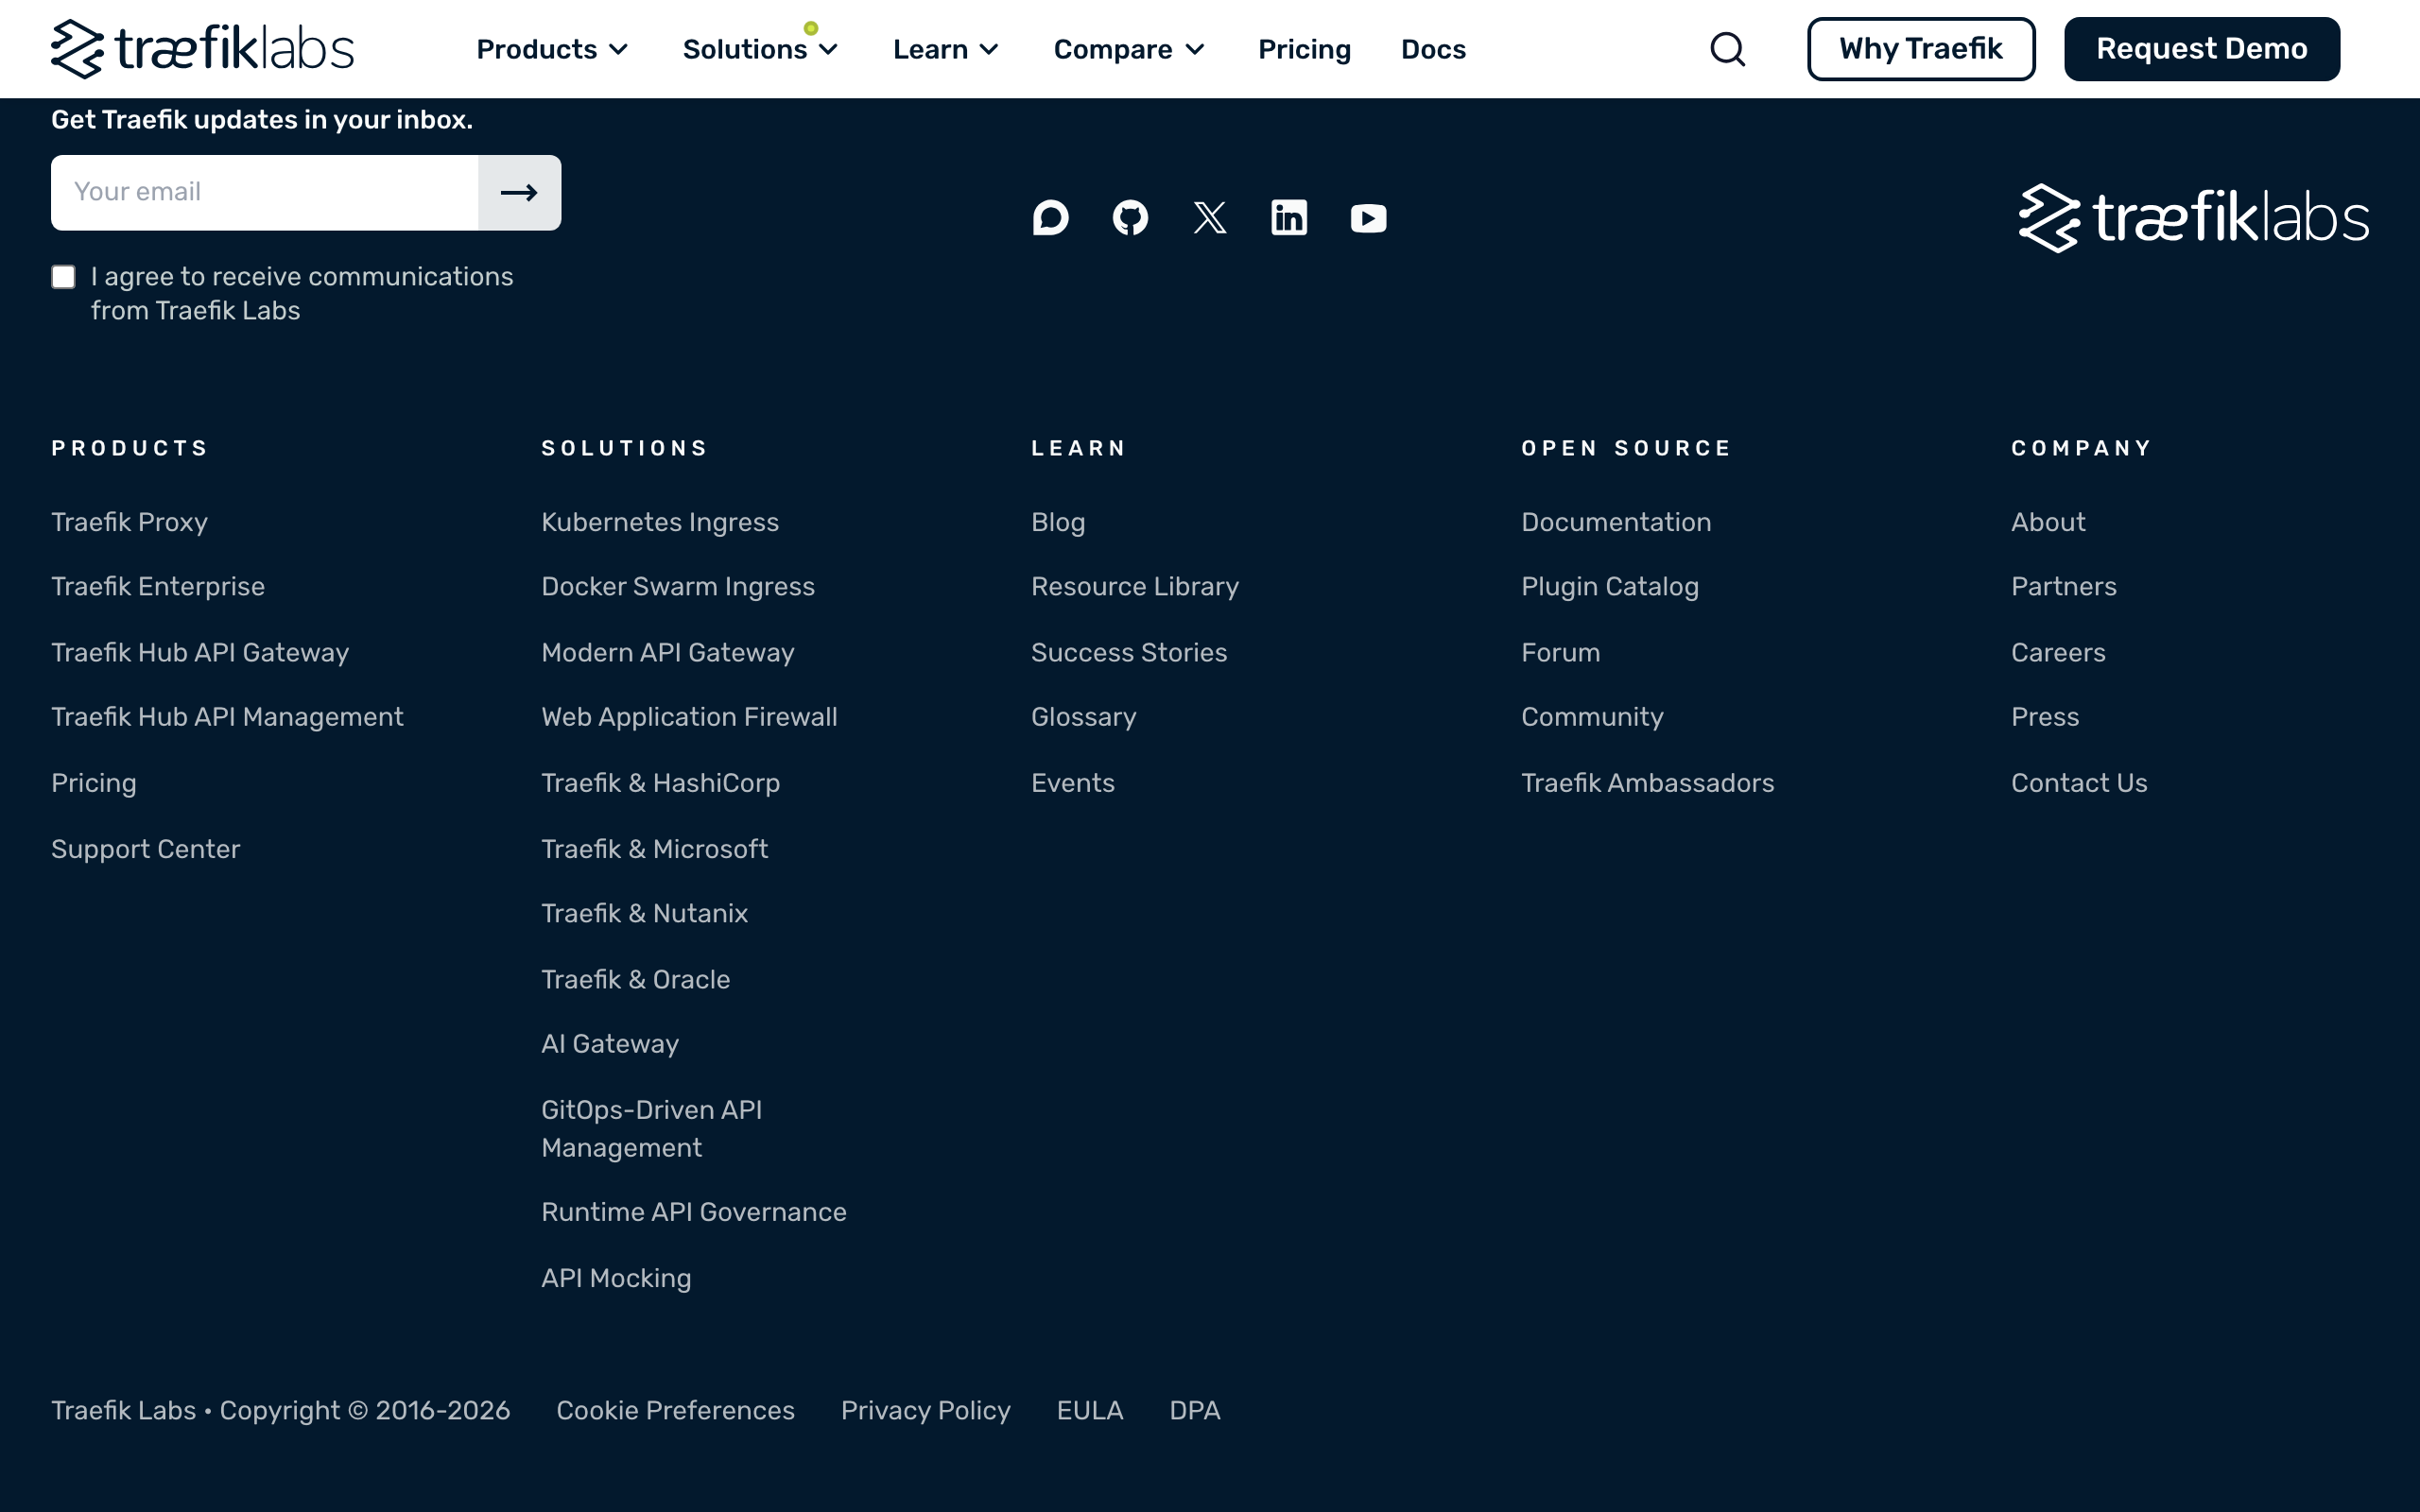The height and width of the screenshot is (1512, 2420).
Task: Focus the Your email input field
Action: click(x=265, y=192)
